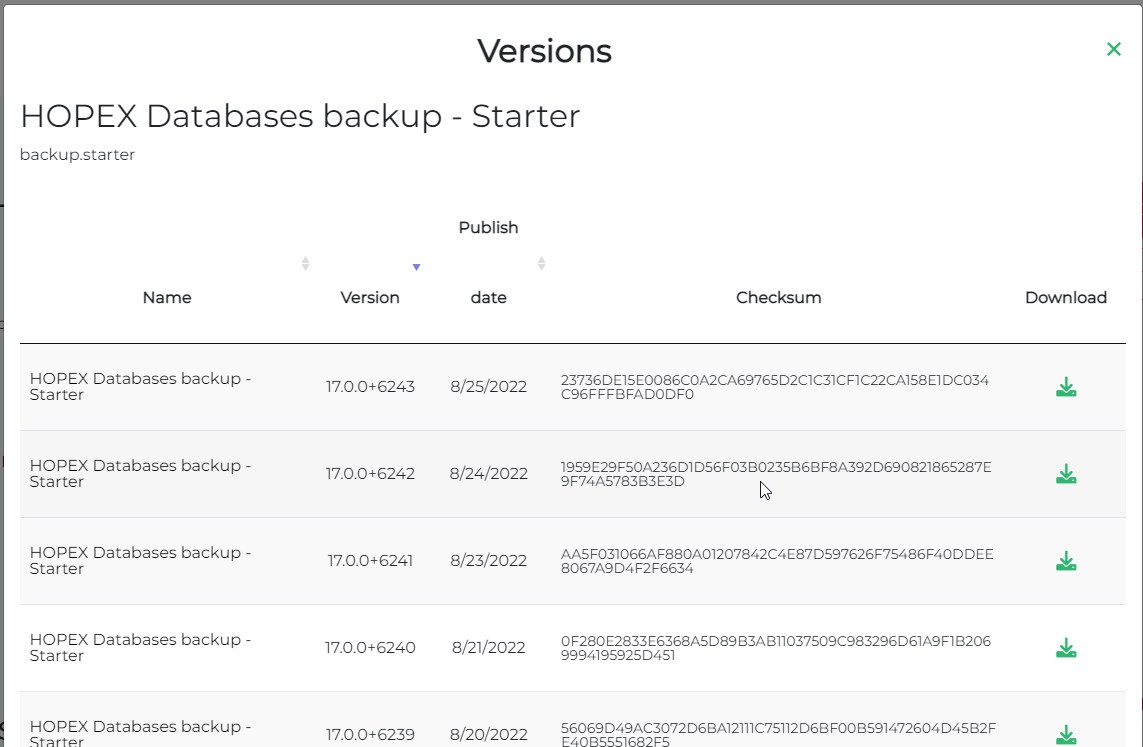
Task: Download version 17.0.0+6240 backup
Action: (x=1066, y=648)
